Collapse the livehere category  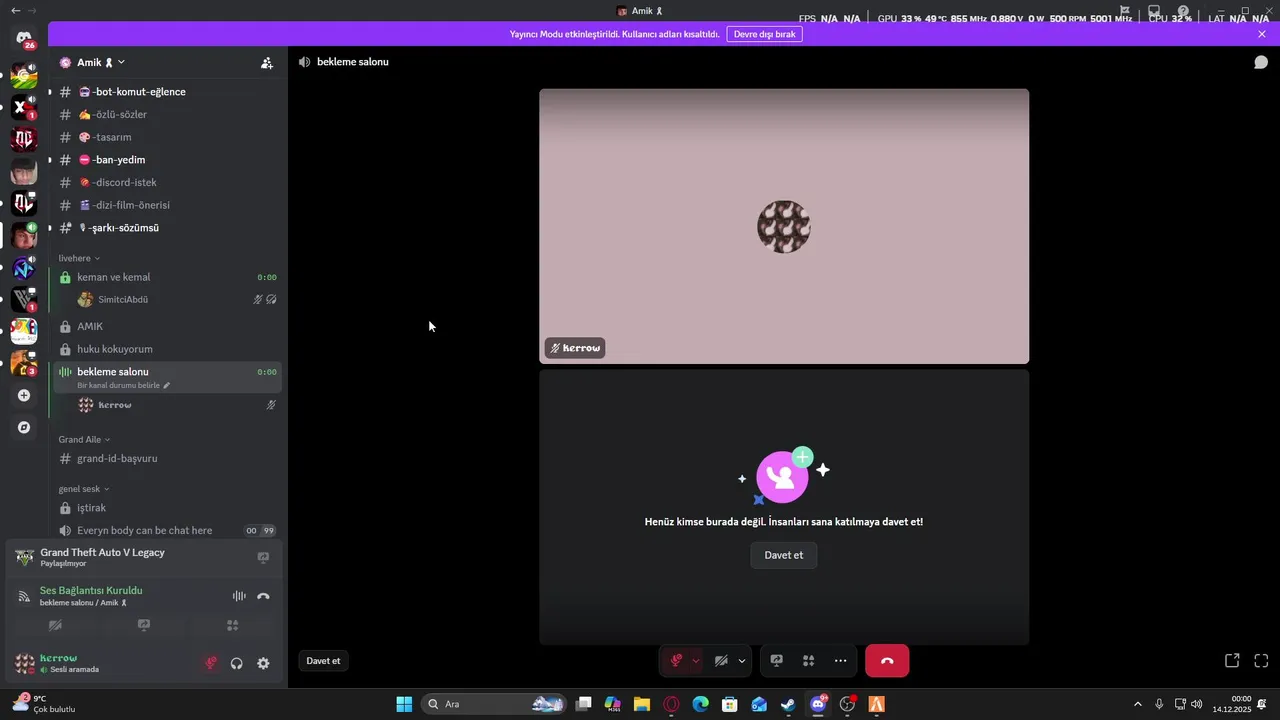click(79, 258)
